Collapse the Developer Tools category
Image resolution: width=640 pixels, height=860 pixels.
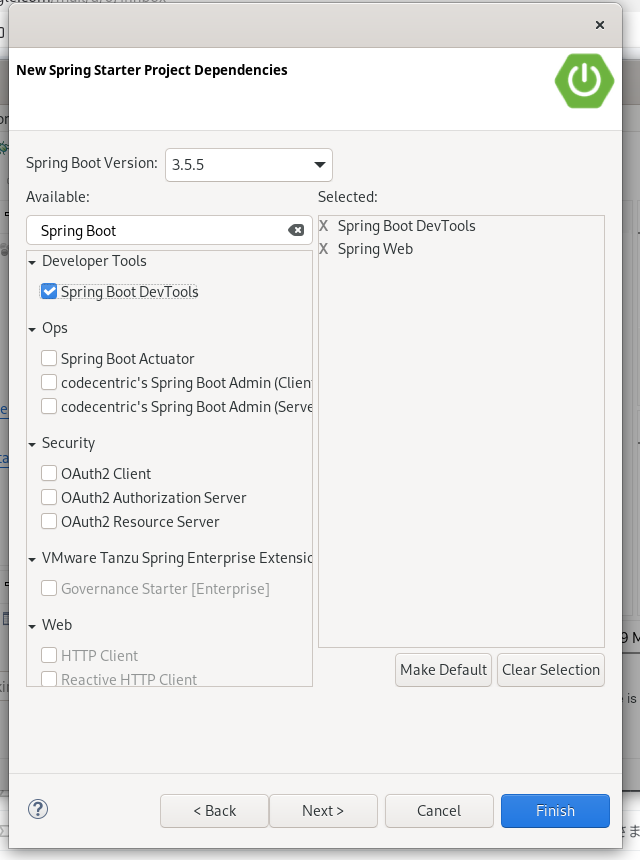[32, 263]
